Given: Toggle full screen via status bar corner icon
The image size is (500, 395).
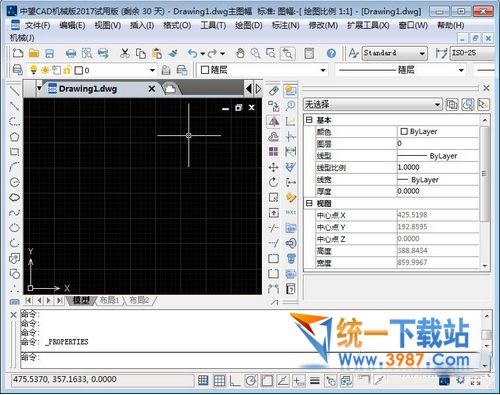Looking at the screenshot, I should tap(476, 380).
